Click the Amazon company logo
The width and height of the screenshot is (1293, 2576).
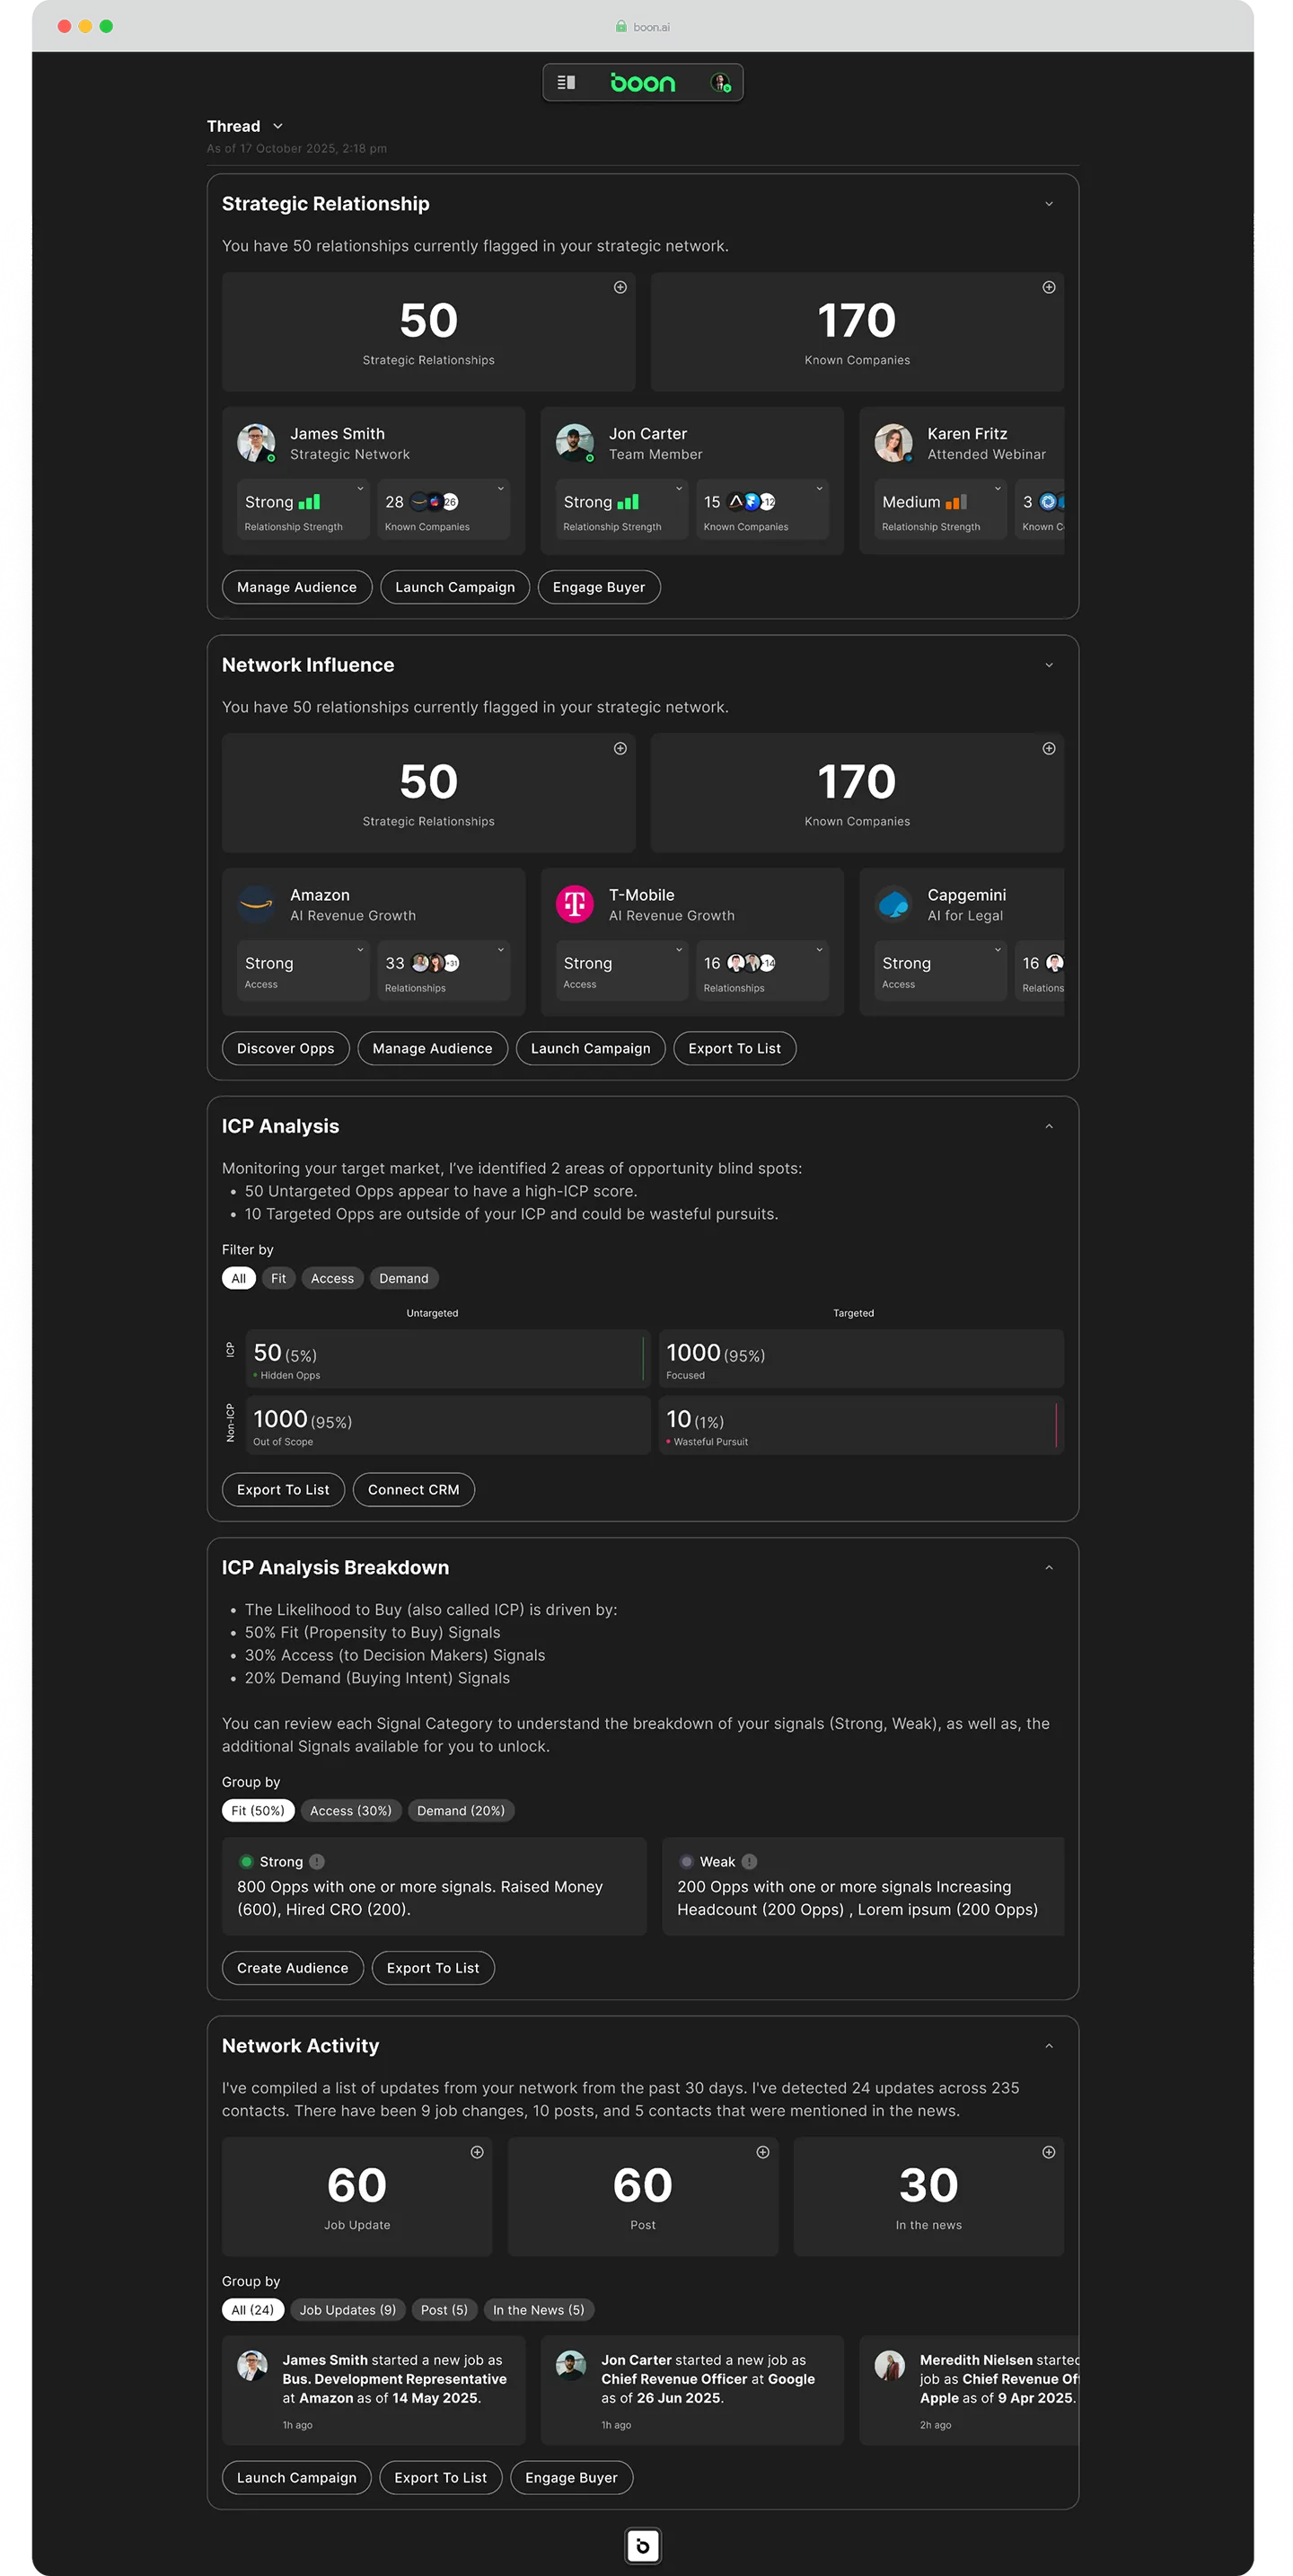[x=256, y=904]
